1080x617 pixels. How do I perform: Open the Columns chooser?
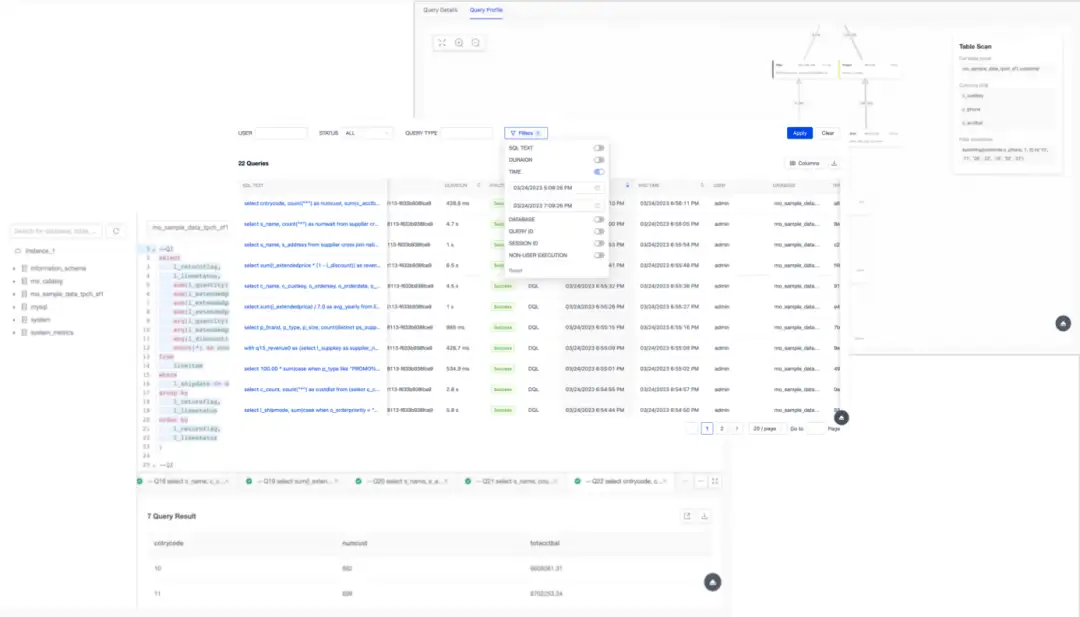click(804, 163)
